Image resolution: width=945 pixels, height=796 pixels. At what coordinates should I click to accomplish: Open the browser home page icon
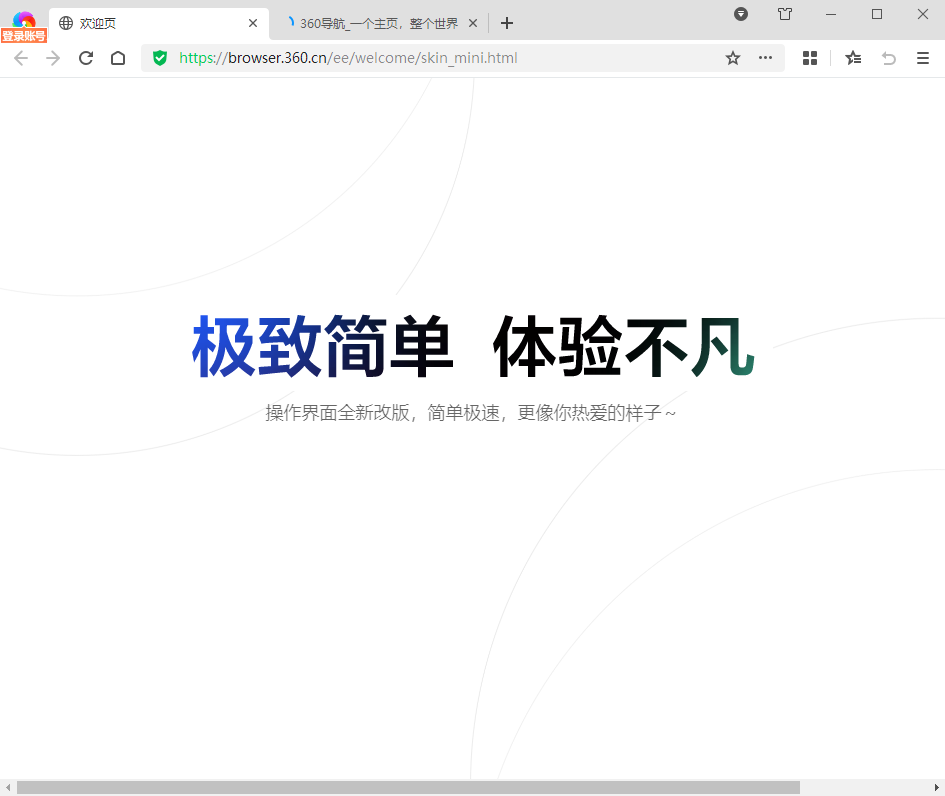(x=117, y=58)
